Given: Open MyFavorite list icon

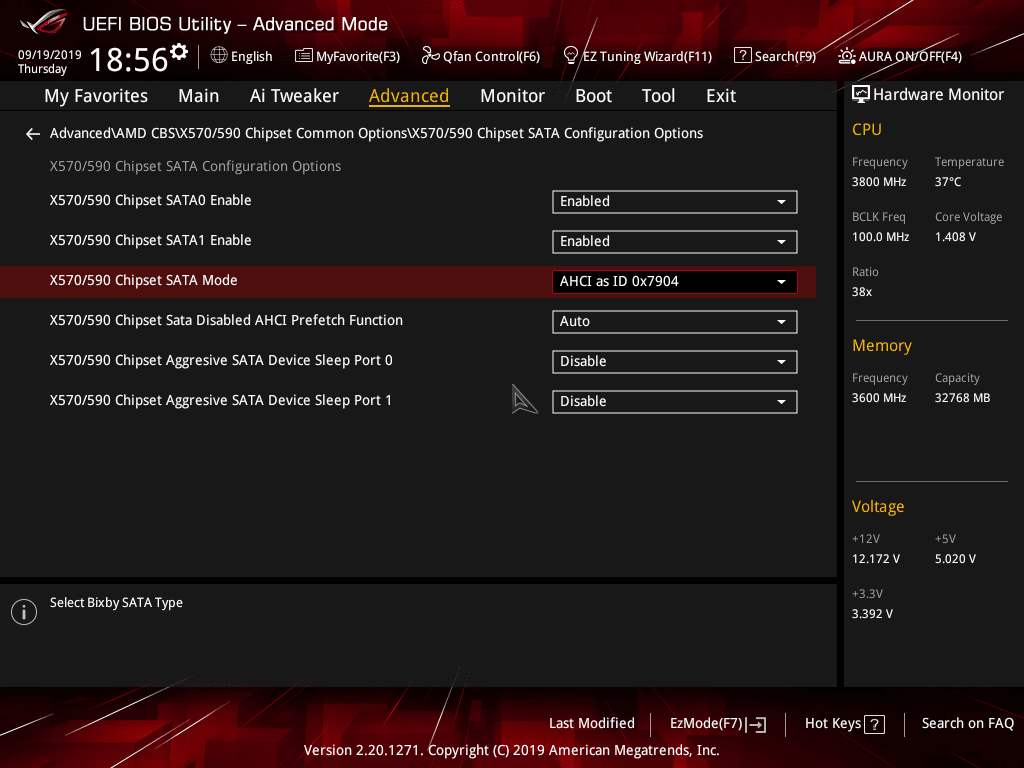Looking at the screenshot, I should tap(304, 56).
